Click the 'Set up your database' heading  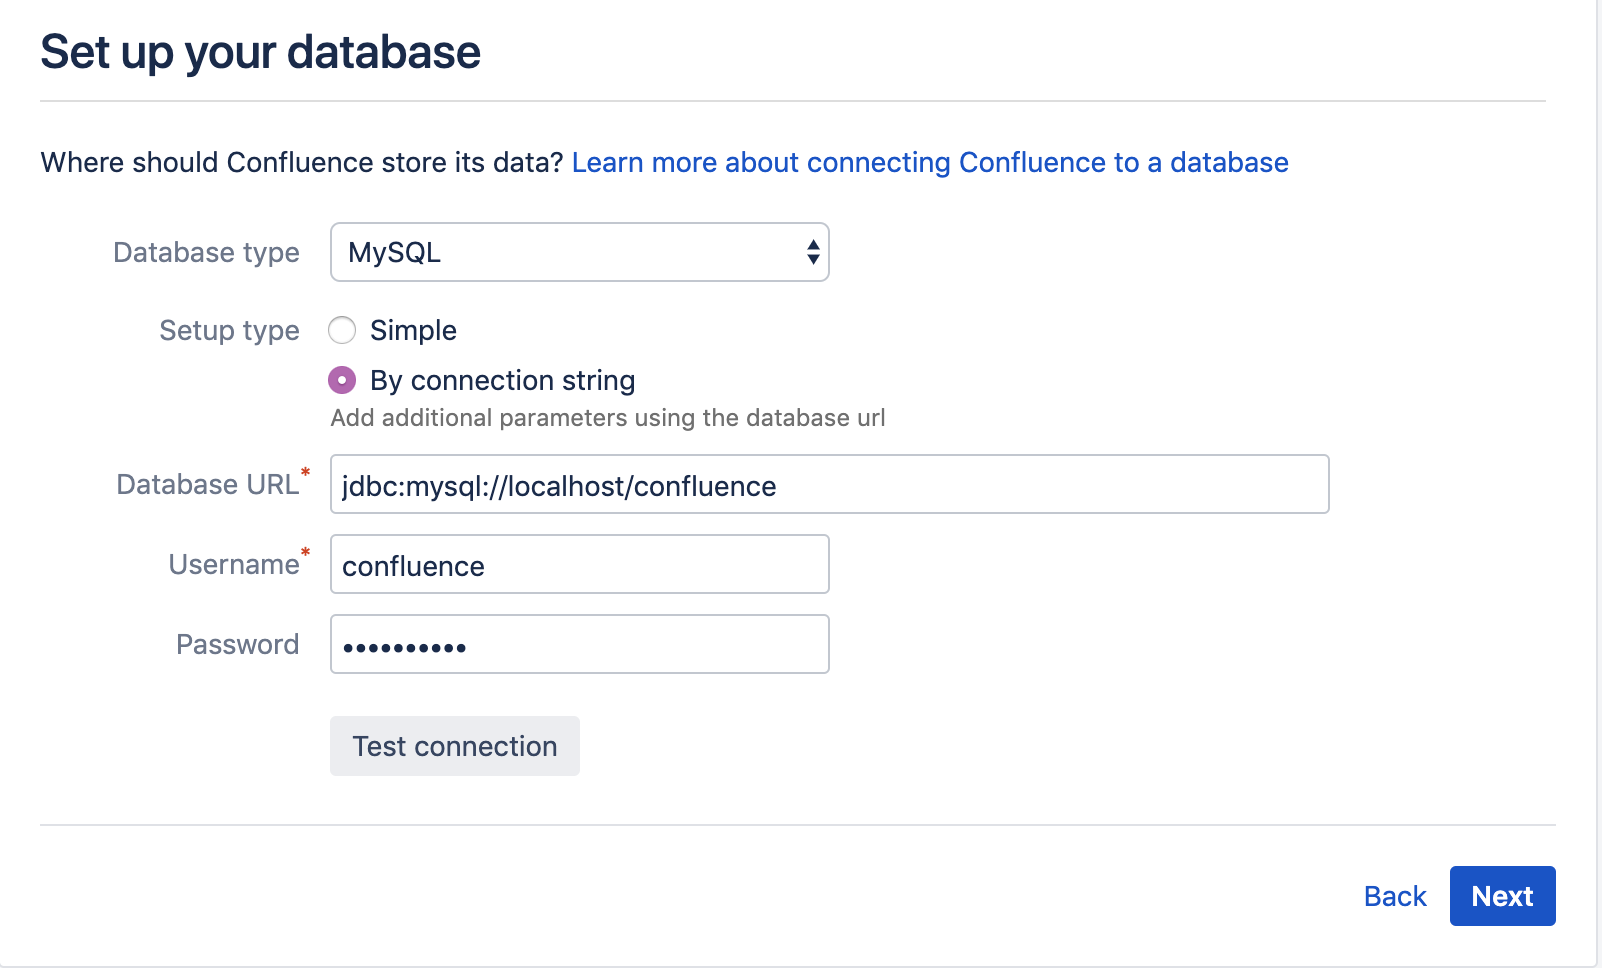point(260,52)
